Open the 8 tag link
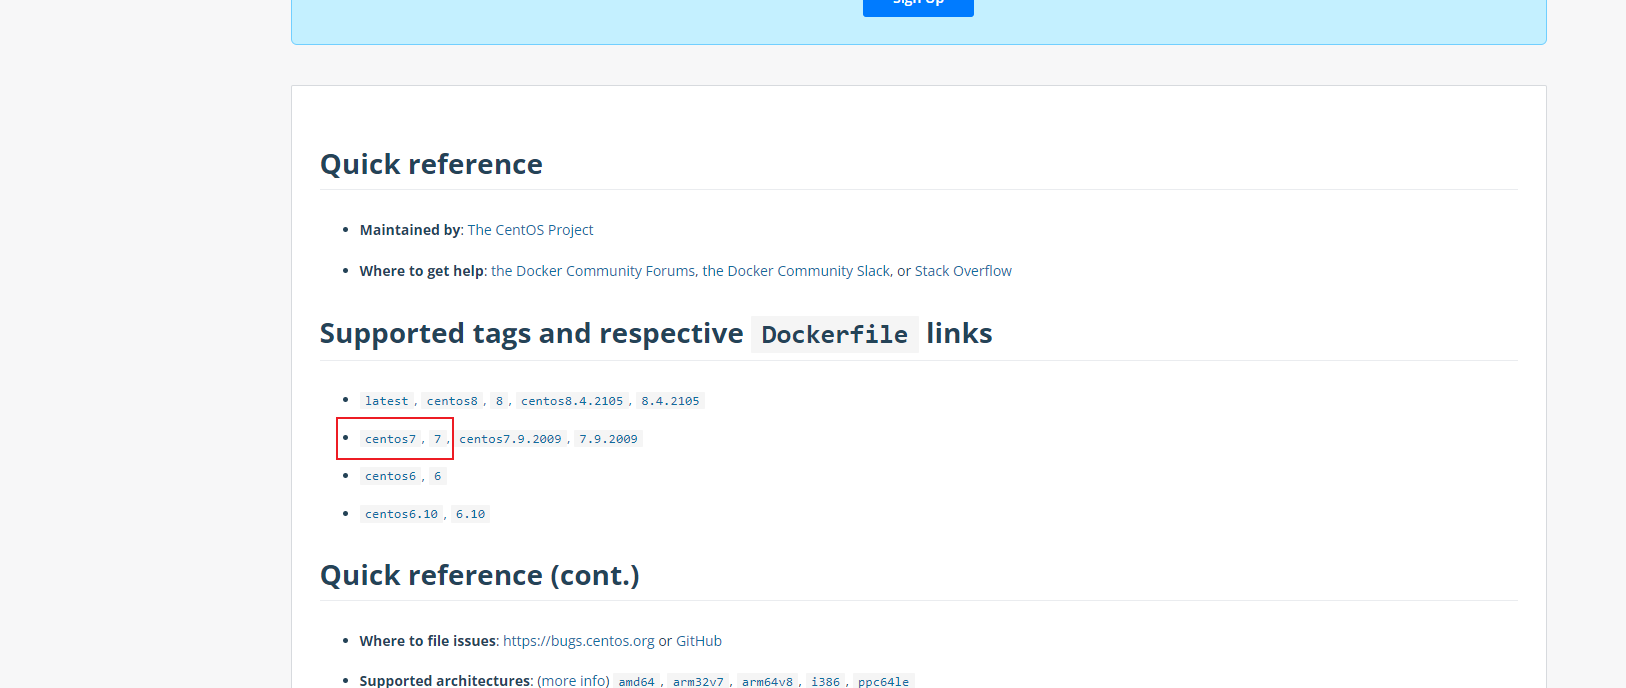1626x688 pixels. point(500,401)
